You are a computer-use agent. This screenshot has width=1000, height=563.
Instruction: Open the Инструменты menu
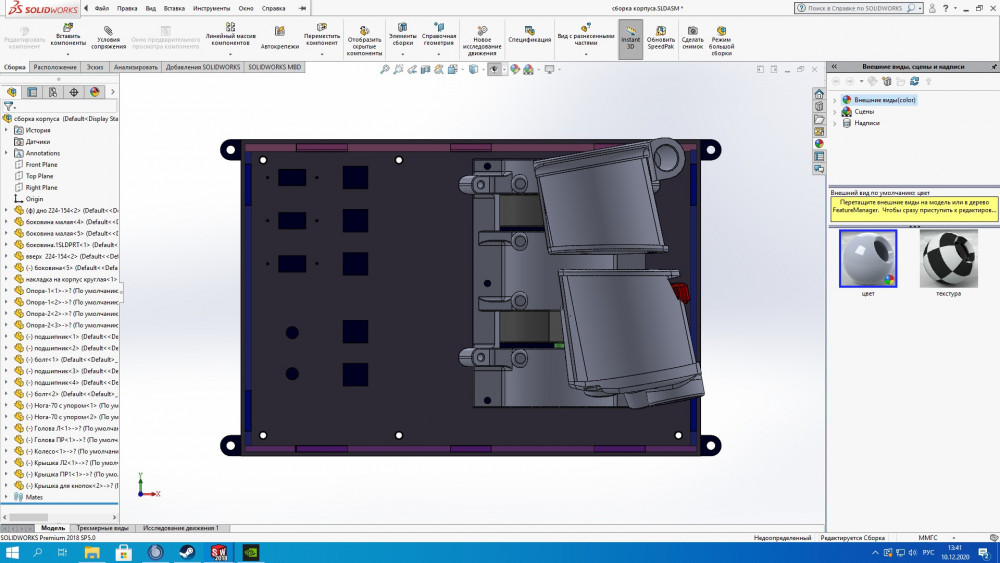[211, 8]
